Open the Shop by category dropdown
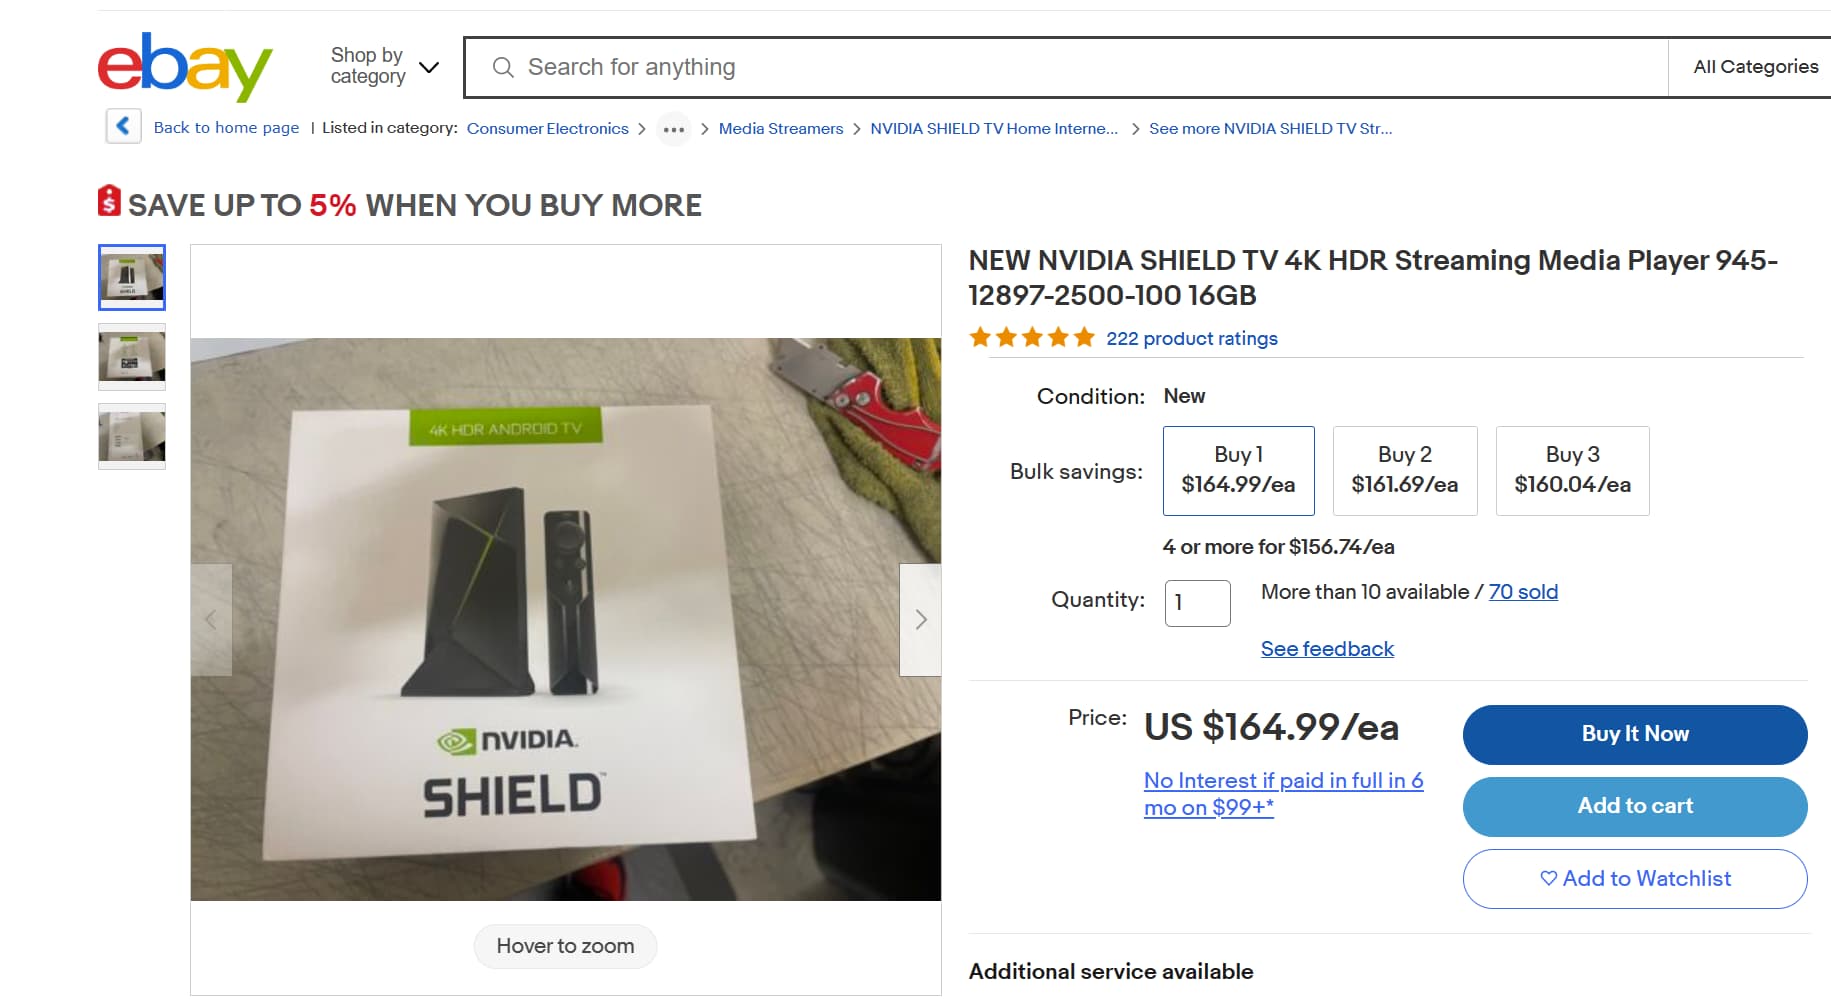The image size is (1831, 1005). 384,66
